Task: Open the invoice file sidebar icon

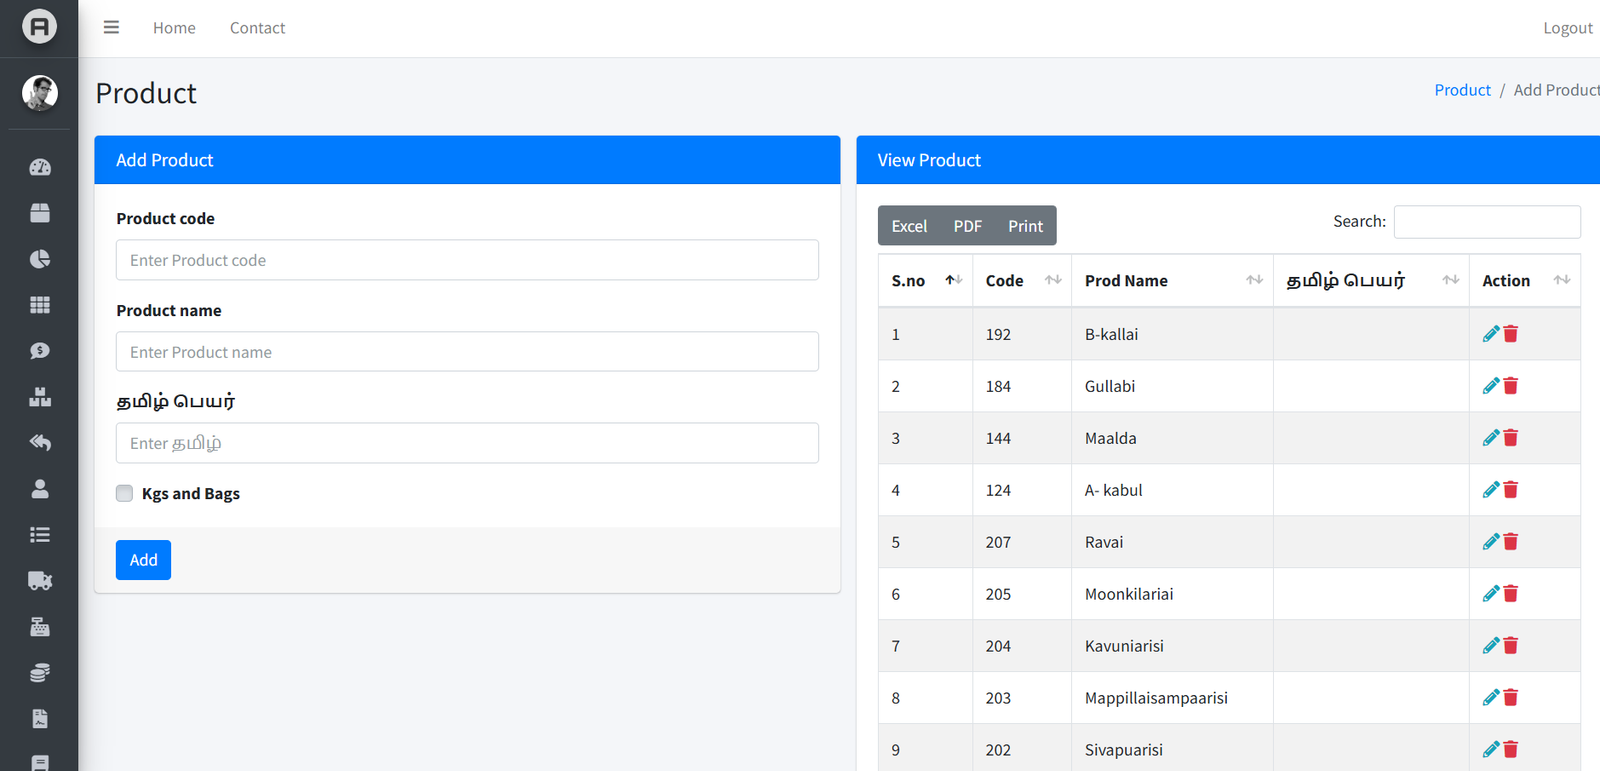Action: pos(40,719)
